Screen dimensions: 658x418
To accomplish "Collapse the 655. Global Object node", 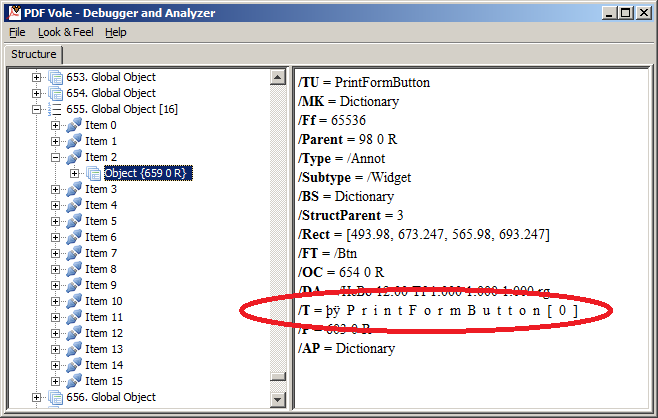I will [x=37, y=109].
